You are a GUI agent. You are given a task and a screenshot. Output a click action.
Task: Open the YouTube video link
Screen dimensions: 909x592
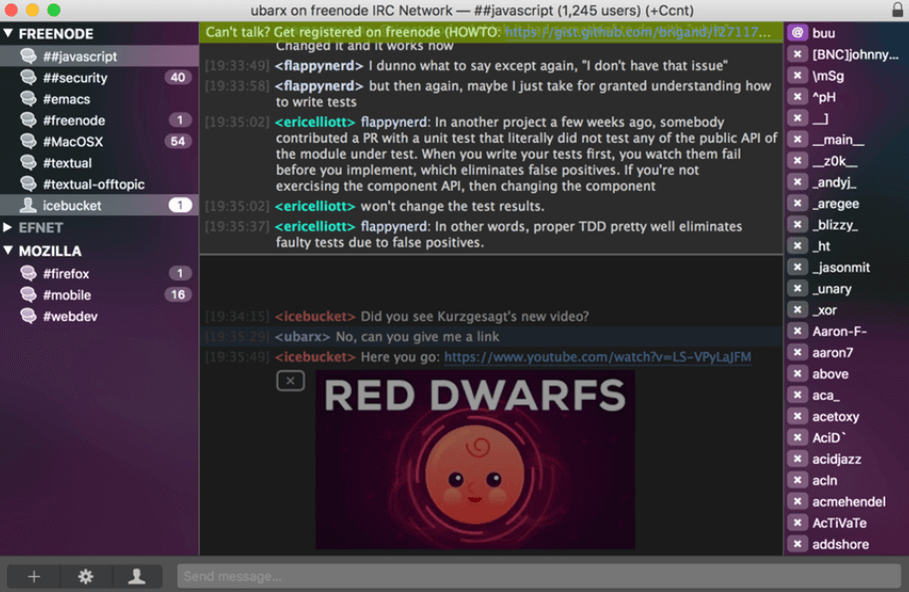pos(598,357)
